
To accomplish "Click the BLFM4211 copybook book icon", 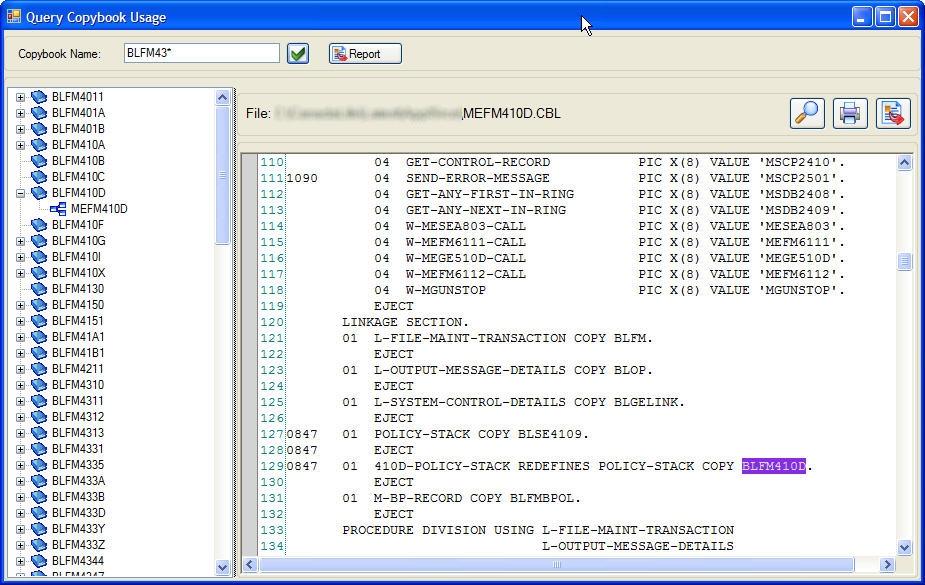I will [39, 369].
